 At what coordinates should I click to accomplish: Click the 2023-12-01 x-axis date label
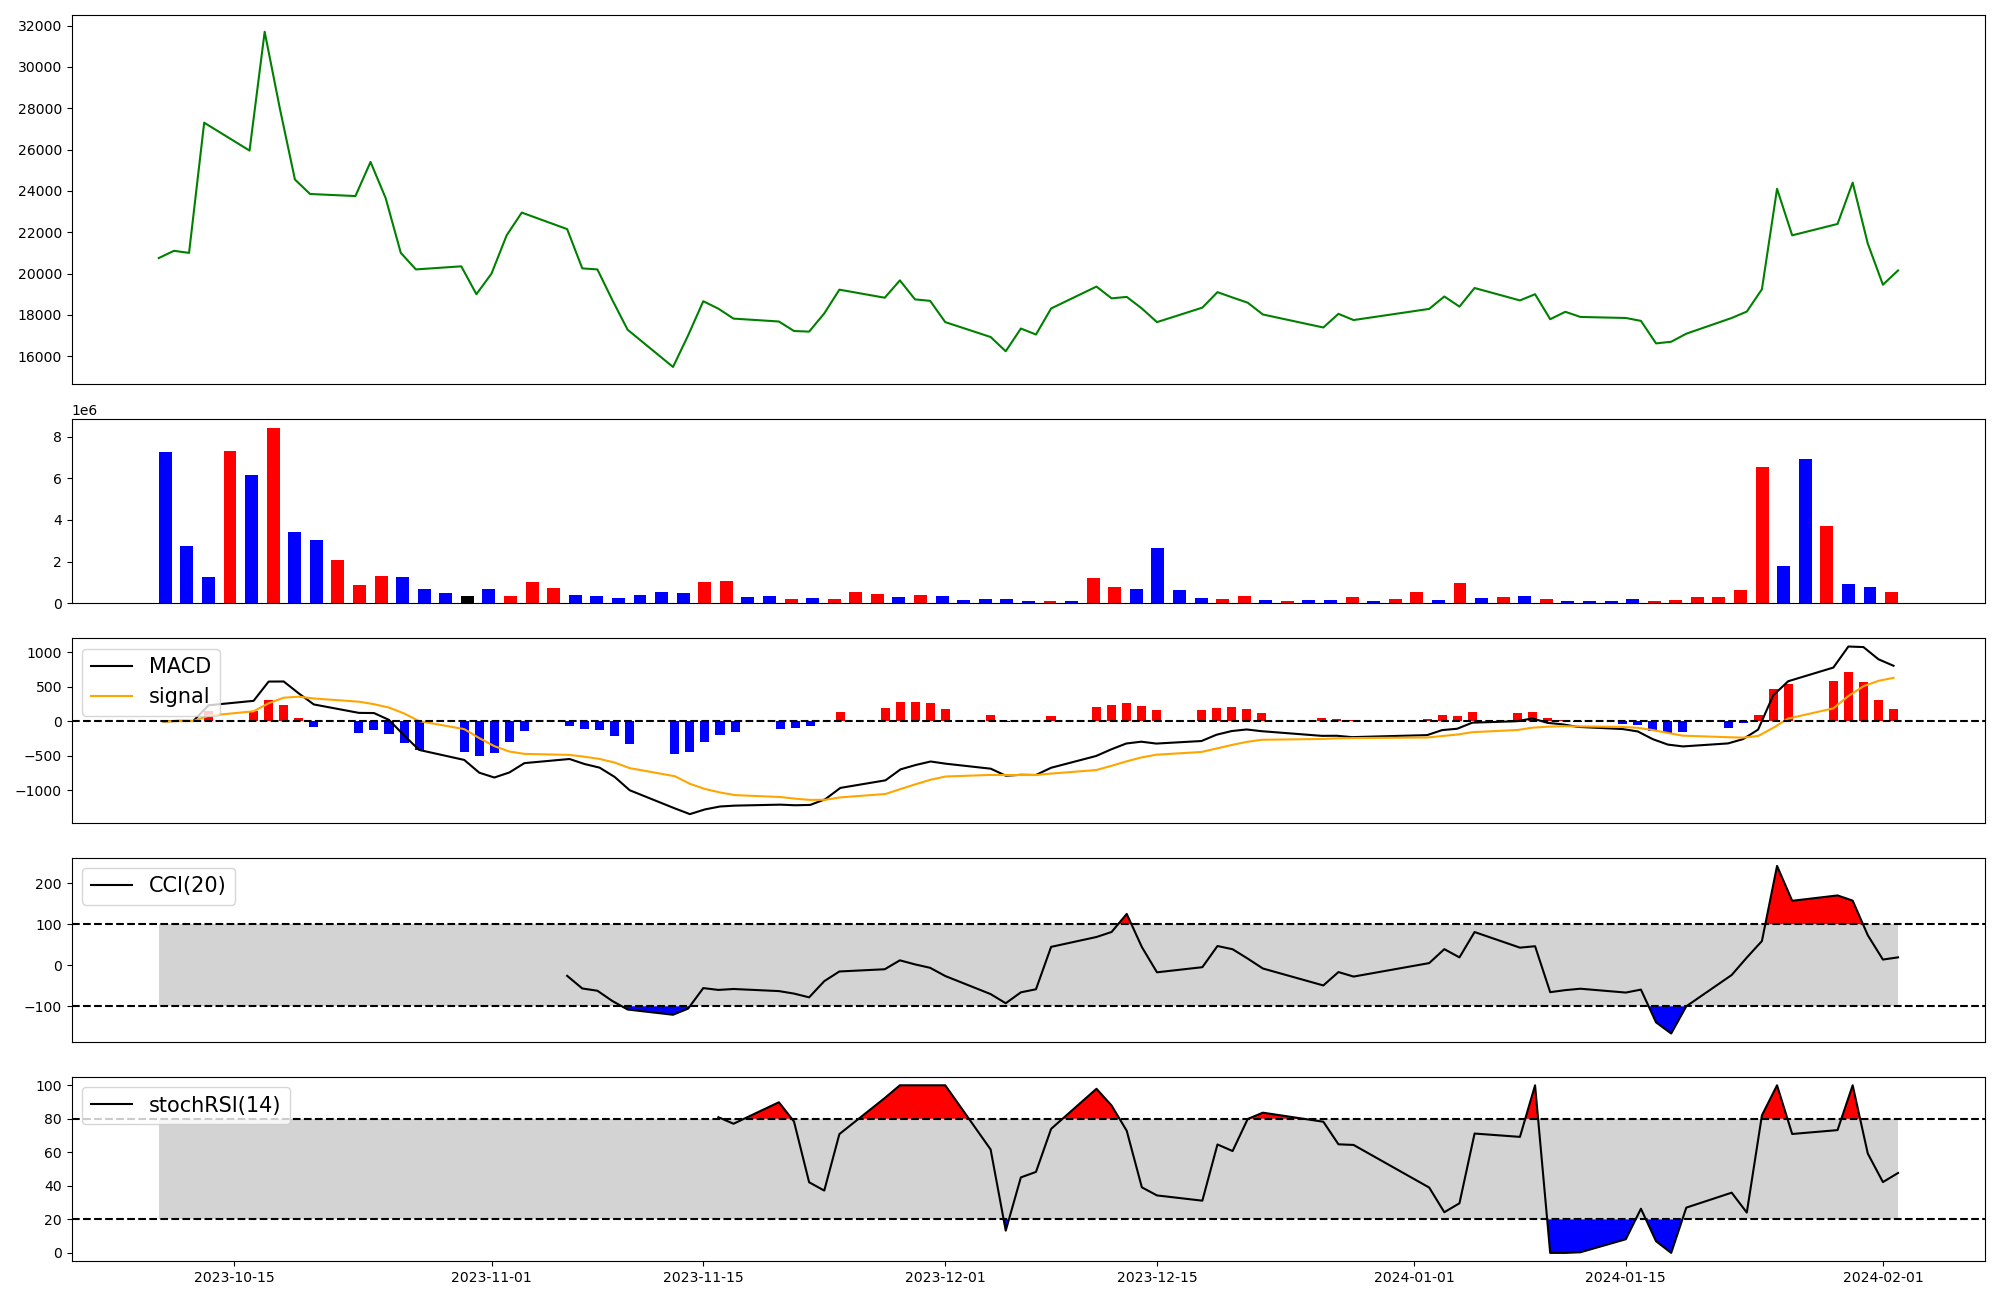point(945,1277)
